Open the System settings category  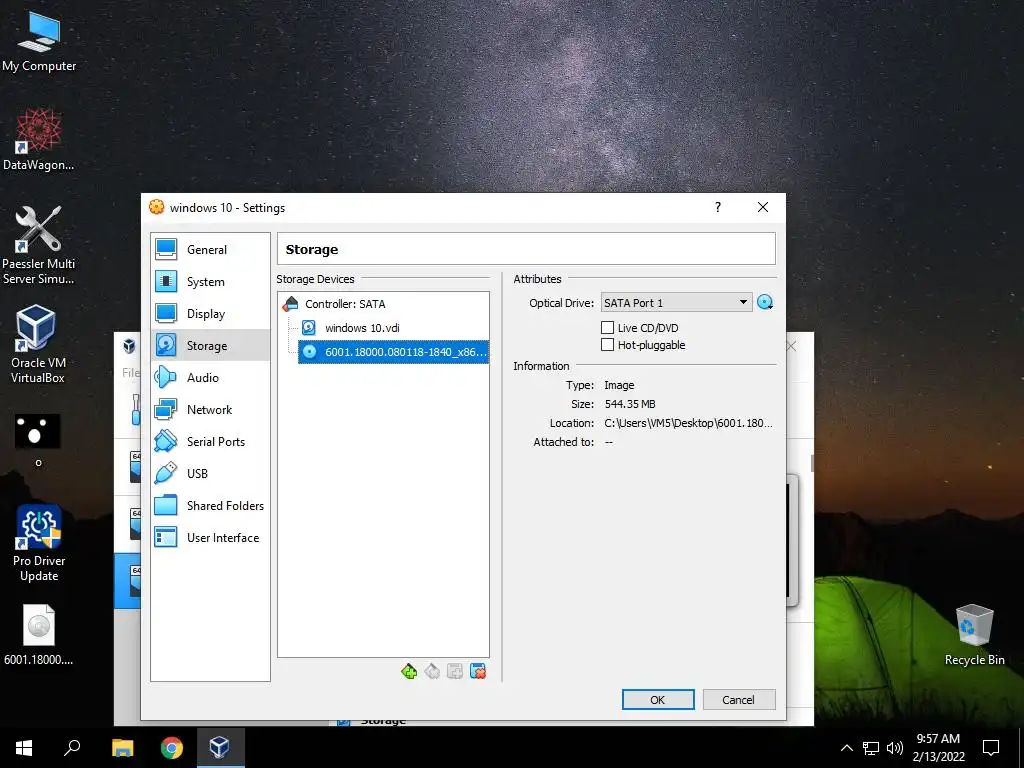point(210,281)
